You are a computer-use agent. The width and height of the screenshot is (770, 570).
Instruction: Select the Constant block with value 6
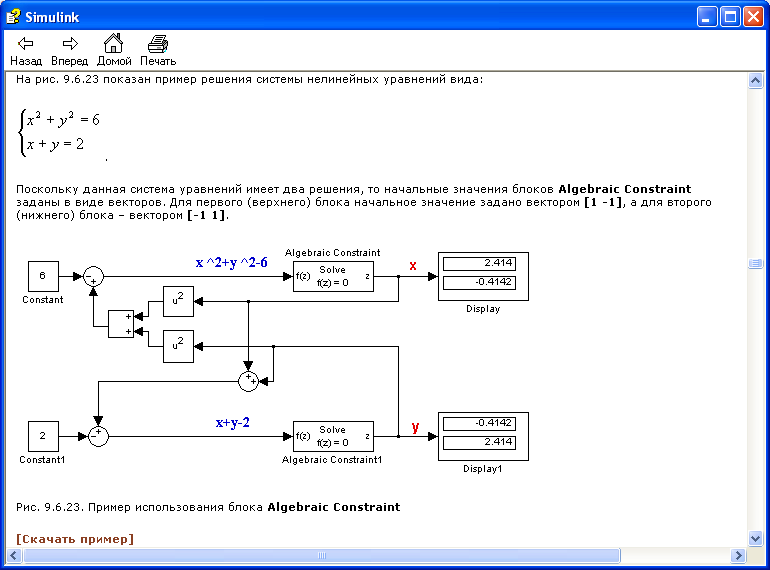point(43,276)
